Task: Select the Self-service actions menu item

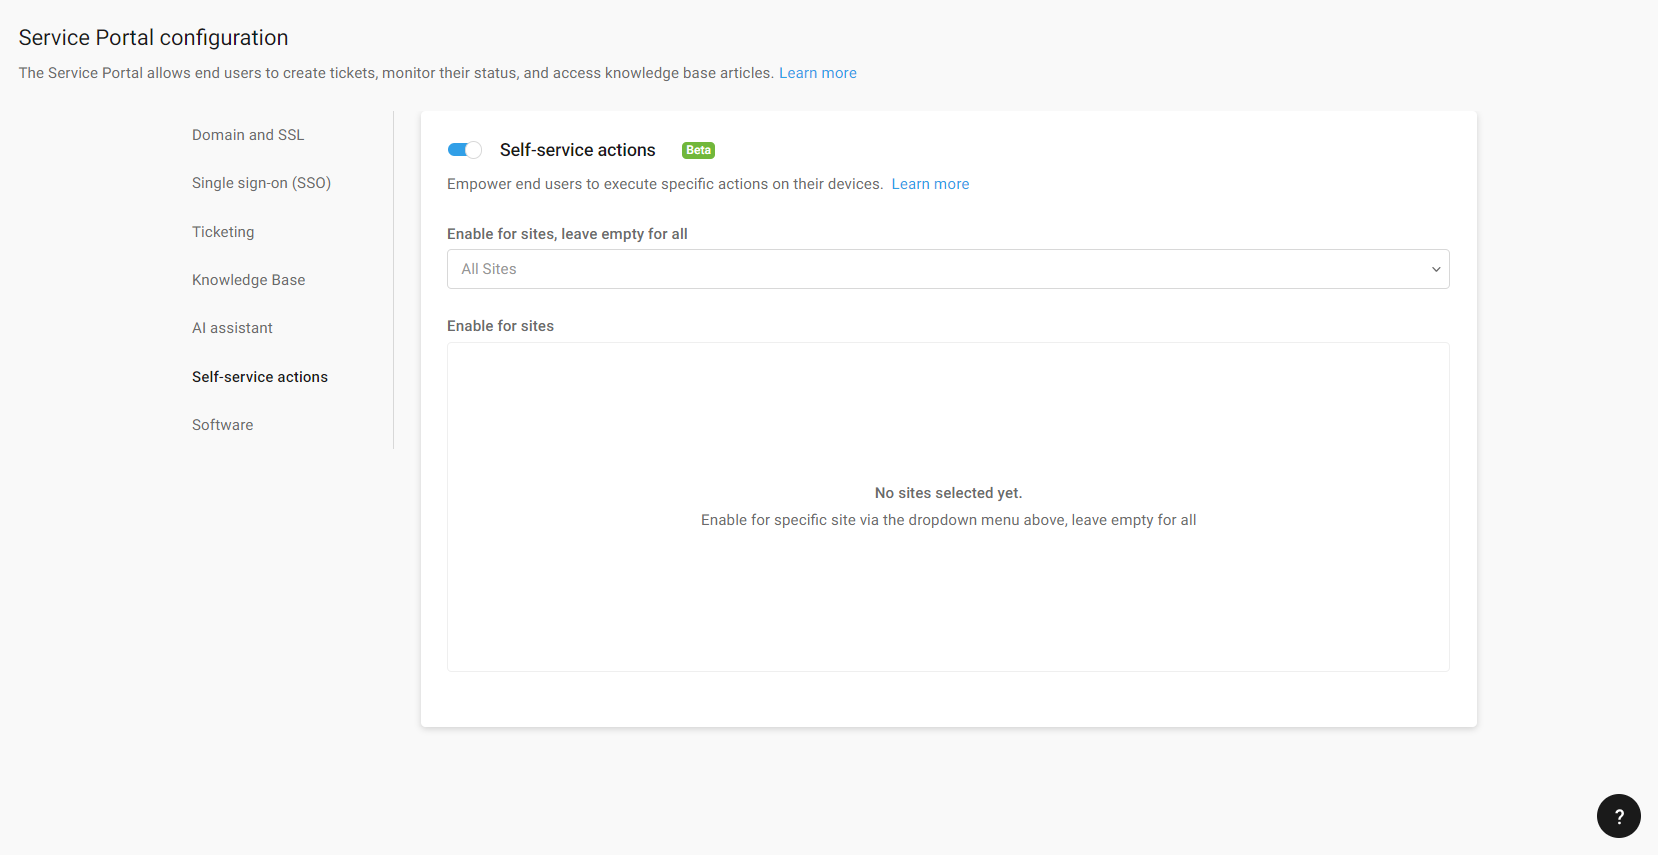Action: click(260, 377)
